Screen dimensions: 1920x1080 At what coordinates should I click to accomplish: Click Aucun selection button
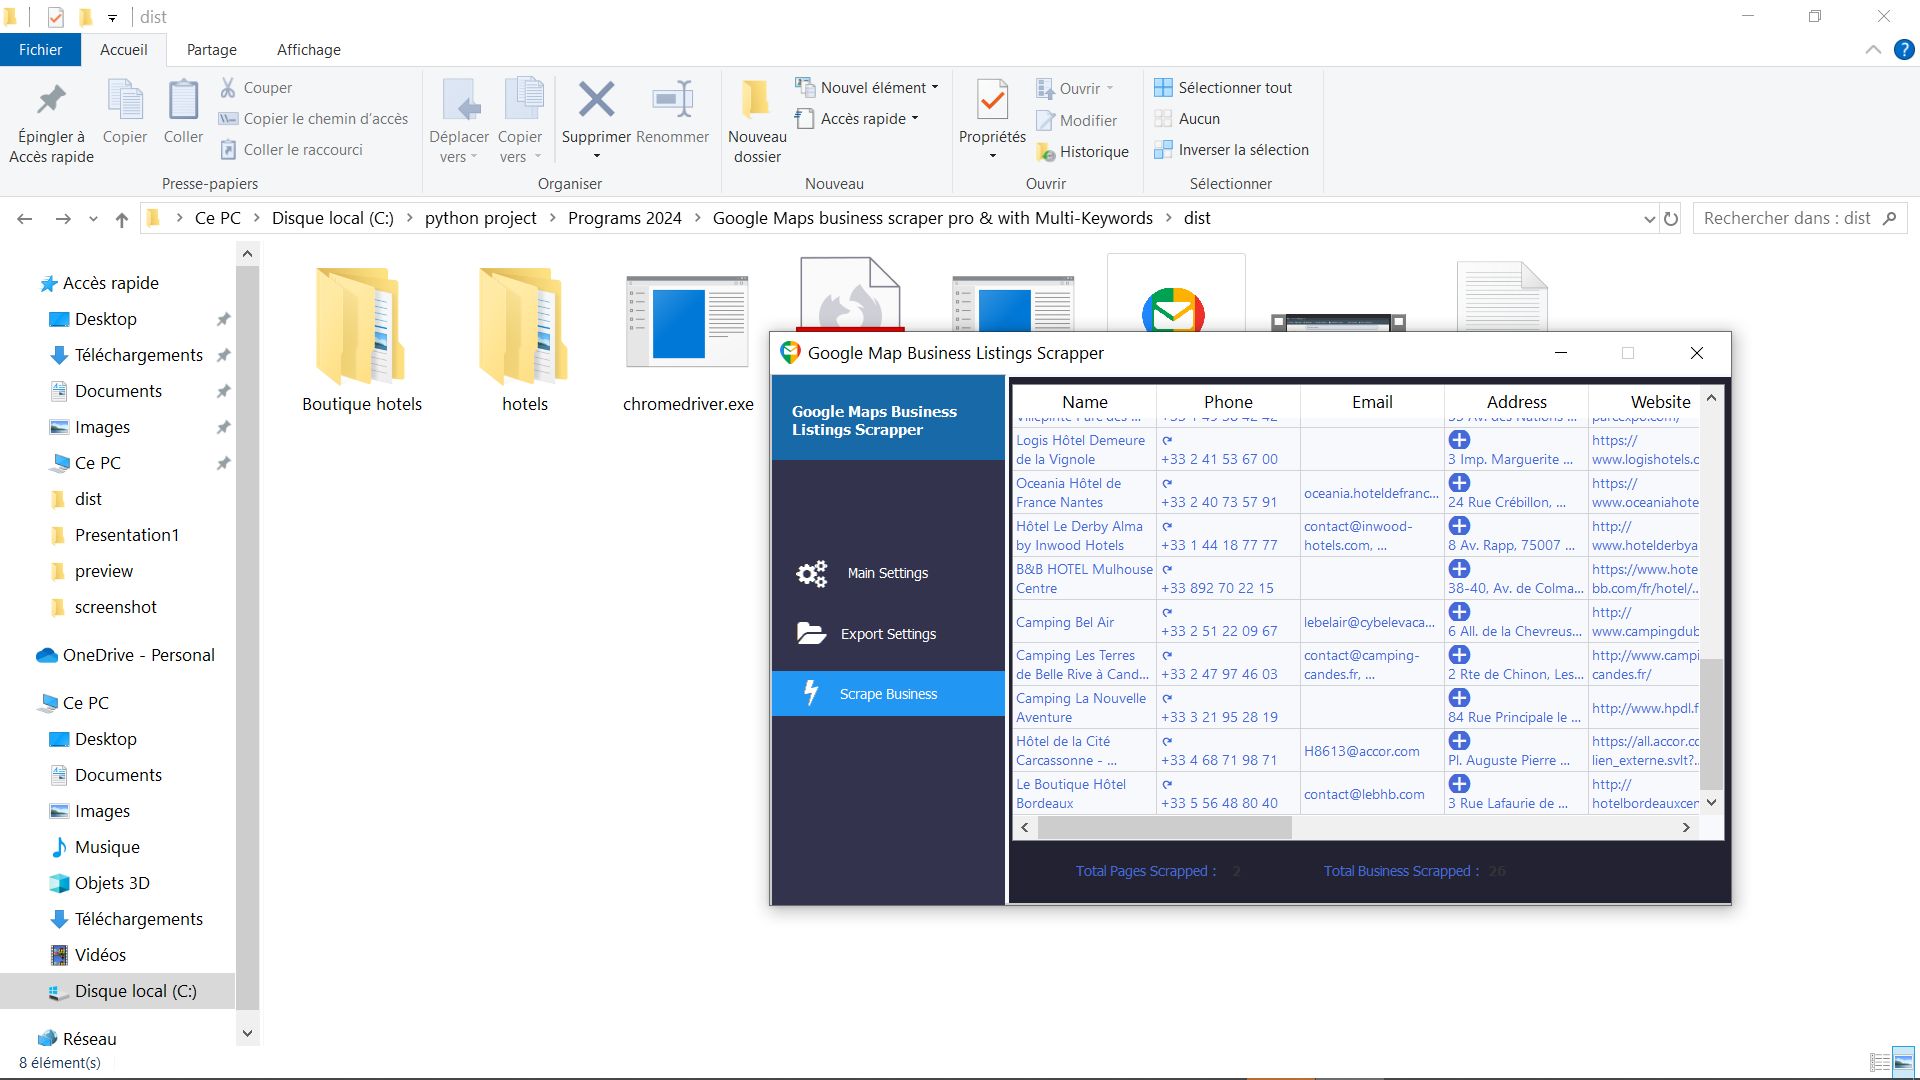coord(1187,119)
